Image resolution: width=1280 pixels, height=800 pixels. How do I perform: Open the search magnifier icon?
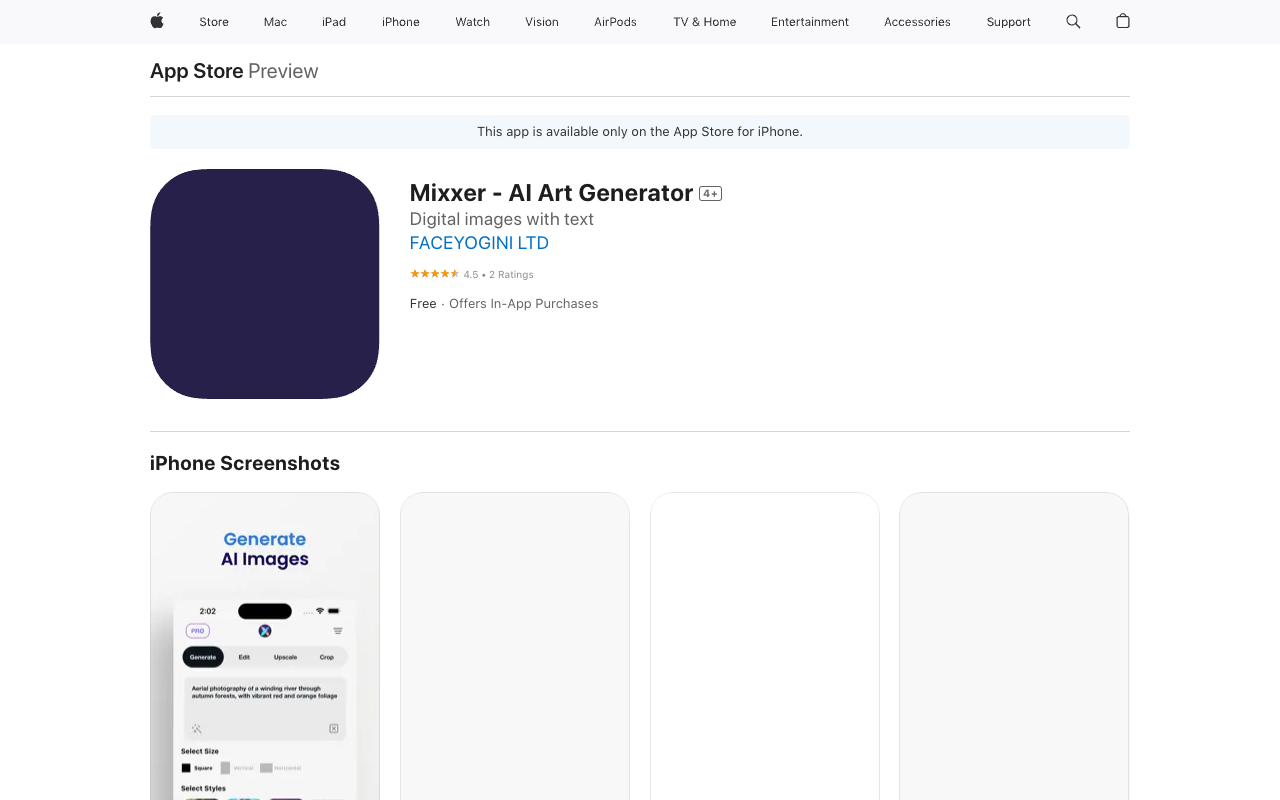(x=1073, y=21)
